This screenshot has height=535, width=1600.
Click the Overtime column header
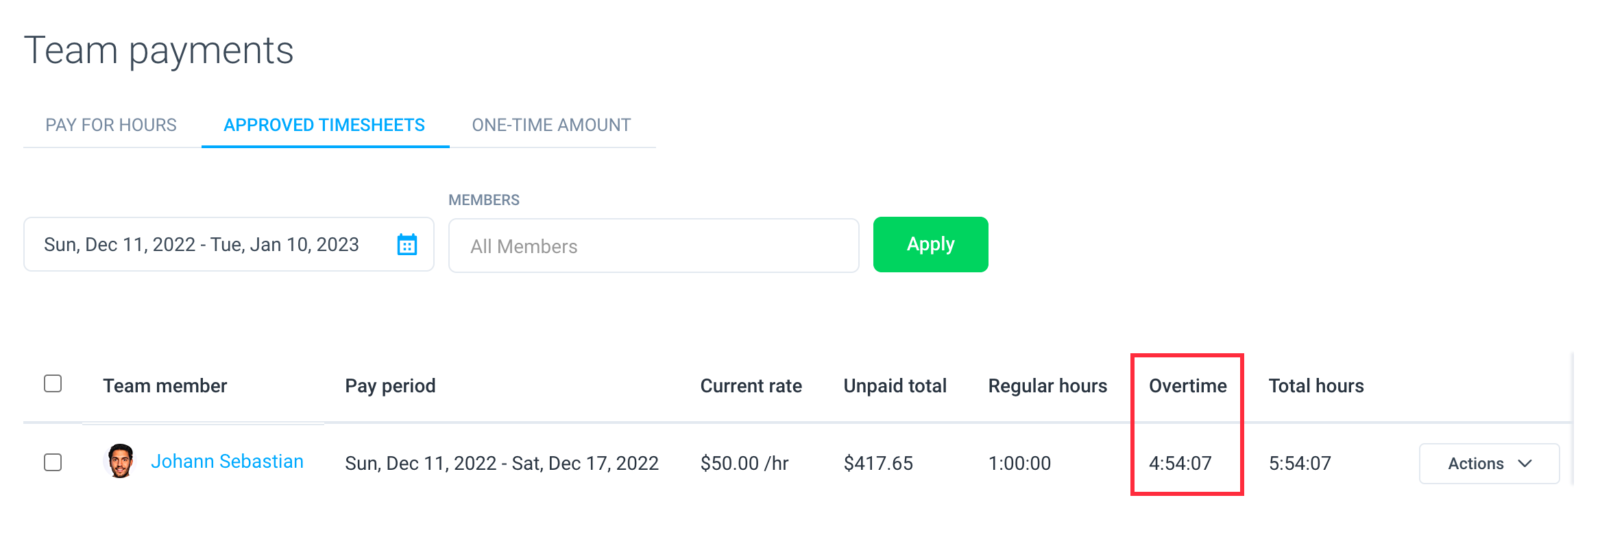click(1187, 386)
